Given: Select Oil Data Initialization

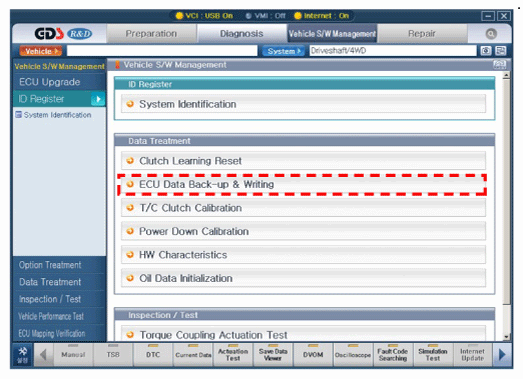Looking at the screenshot, I should coord(303,278).
